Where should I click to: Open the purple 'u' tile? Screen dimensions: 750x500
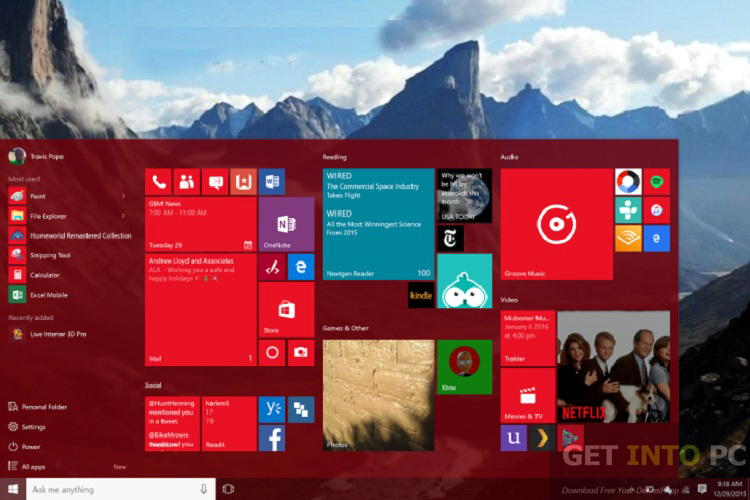coord(513,437)
